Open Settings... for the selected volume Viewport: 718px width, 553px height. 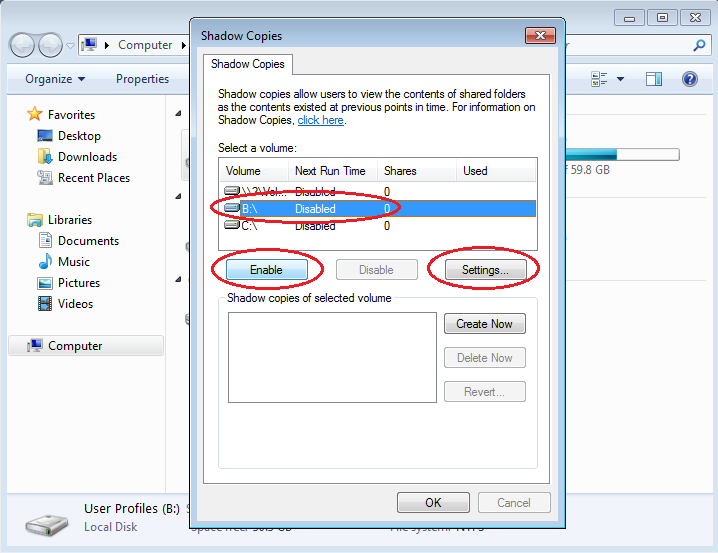click(x=485, y=270)
